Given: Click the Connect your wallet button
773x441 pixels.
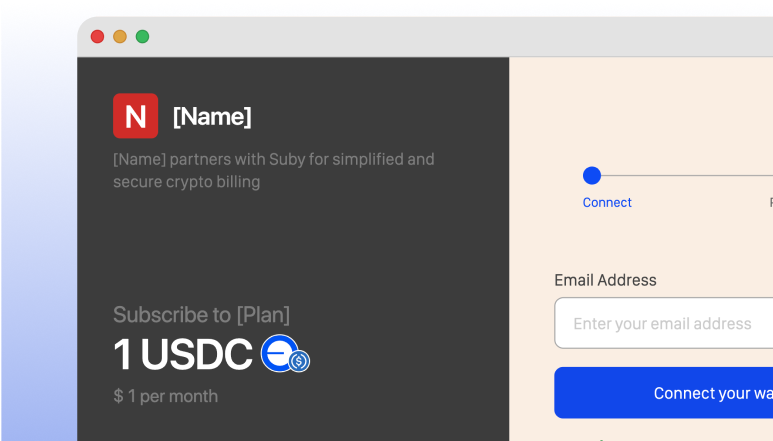Looking at the screenshot, I should [664, 393].
